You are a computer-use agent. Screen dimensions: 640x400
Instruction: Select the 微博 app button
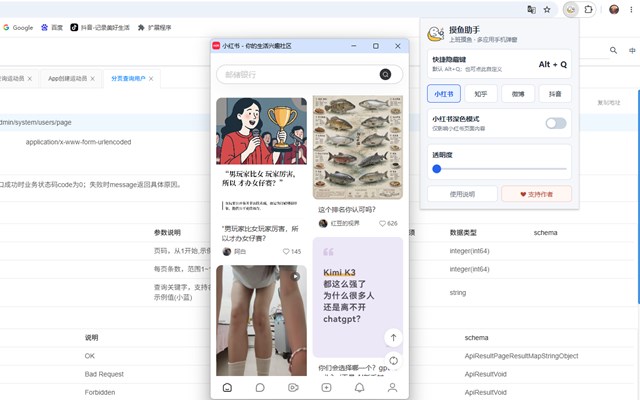tap(518, 94)
